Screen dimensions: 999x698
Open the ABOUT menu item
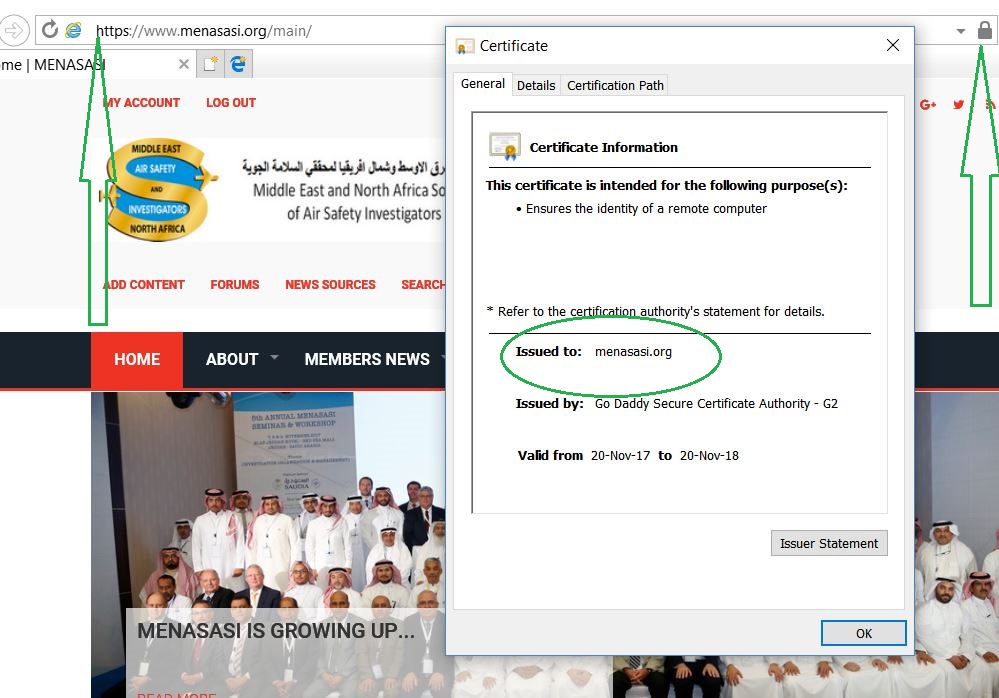[232, 359]
